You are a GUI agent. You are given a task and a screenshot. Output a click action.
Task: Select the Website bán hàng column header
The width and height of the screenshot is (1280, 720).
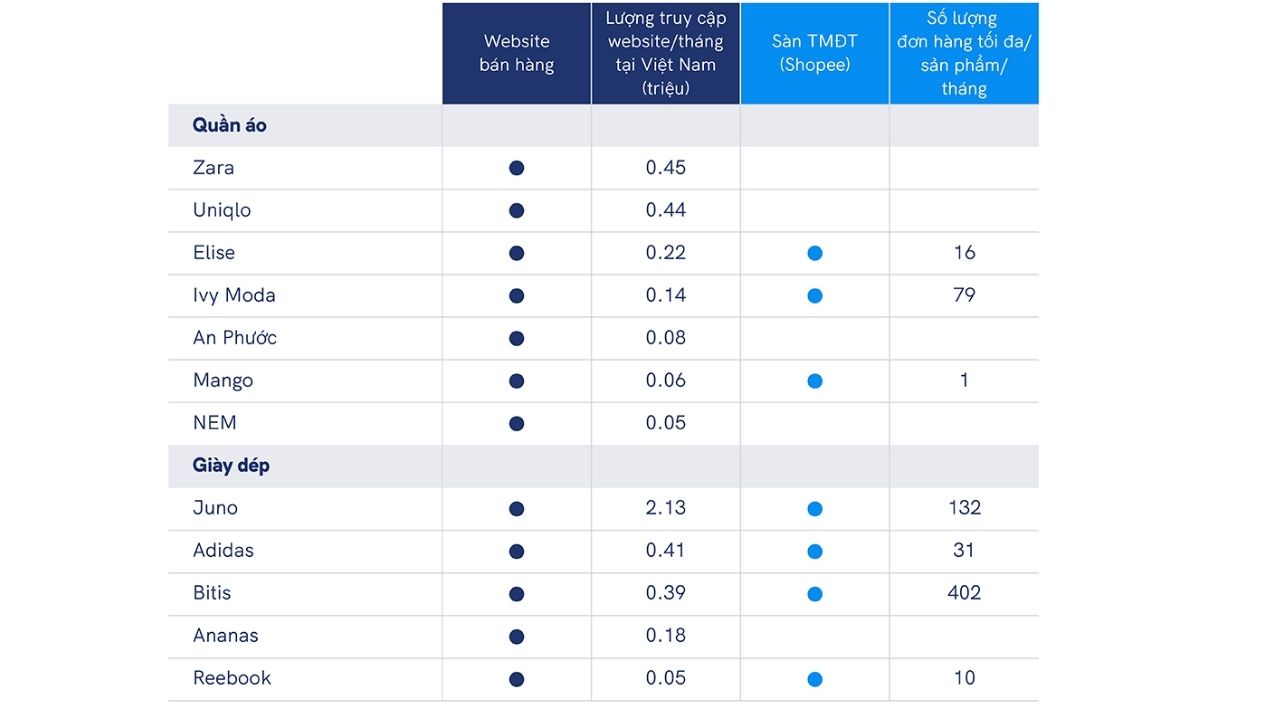coord(516,53)
